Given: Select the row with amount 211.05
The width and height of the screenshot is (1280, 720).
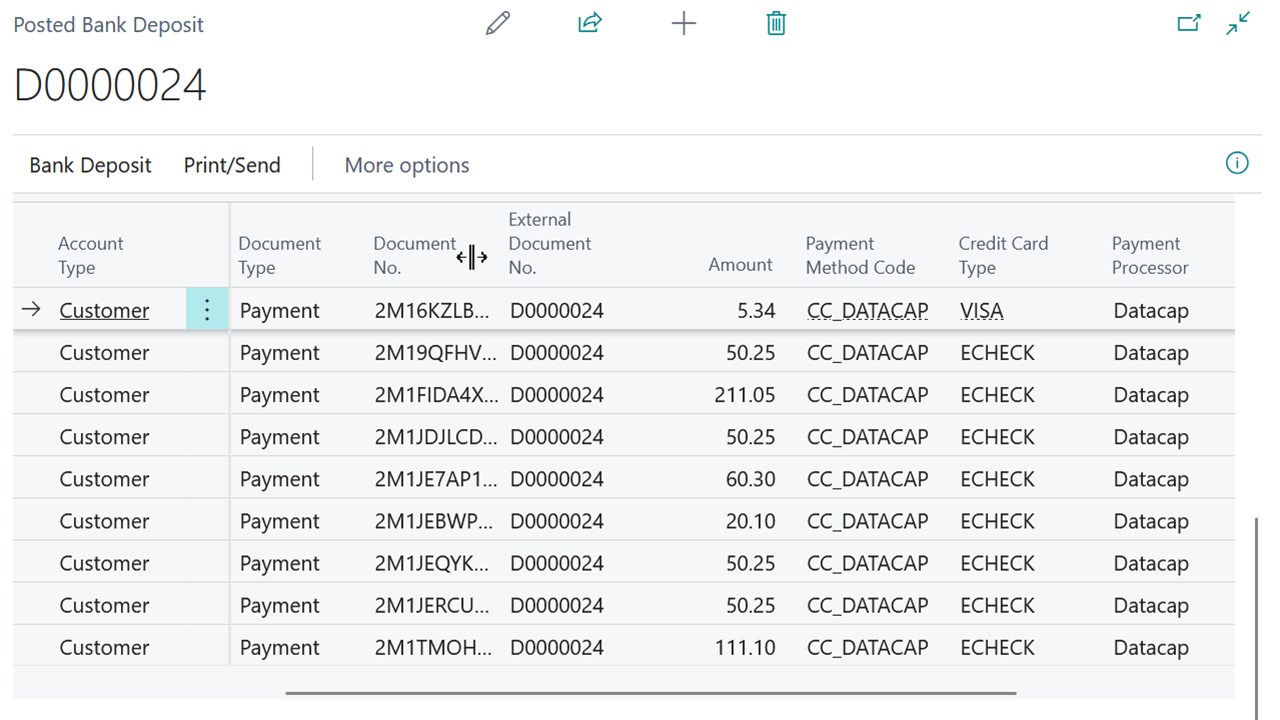Looking at the screenshot, I should [744, 395].
